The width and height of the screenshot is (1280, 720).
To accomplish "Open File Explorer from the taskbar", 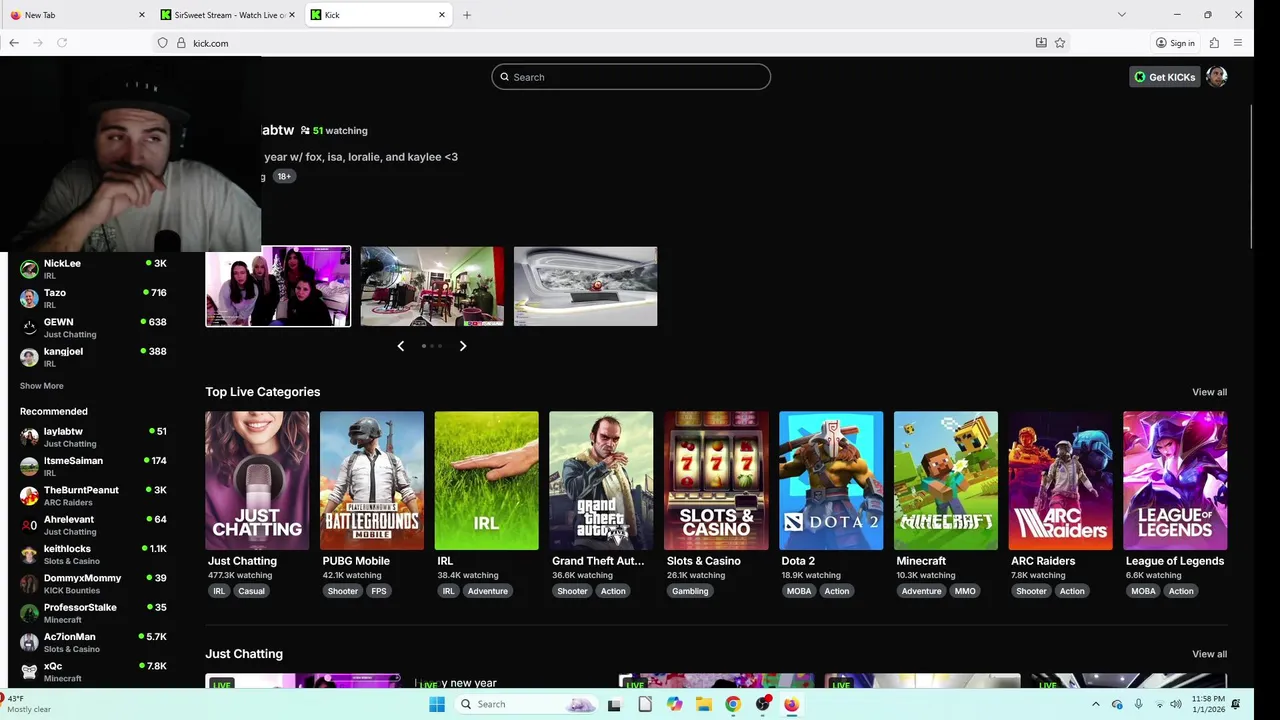I will click(x=704, y=704).
